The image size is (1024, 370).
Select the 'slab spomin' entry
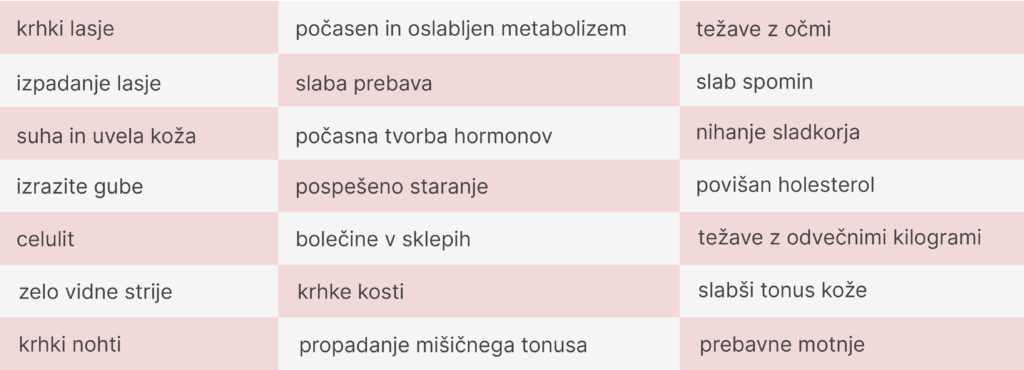click(x=852, y=81)
